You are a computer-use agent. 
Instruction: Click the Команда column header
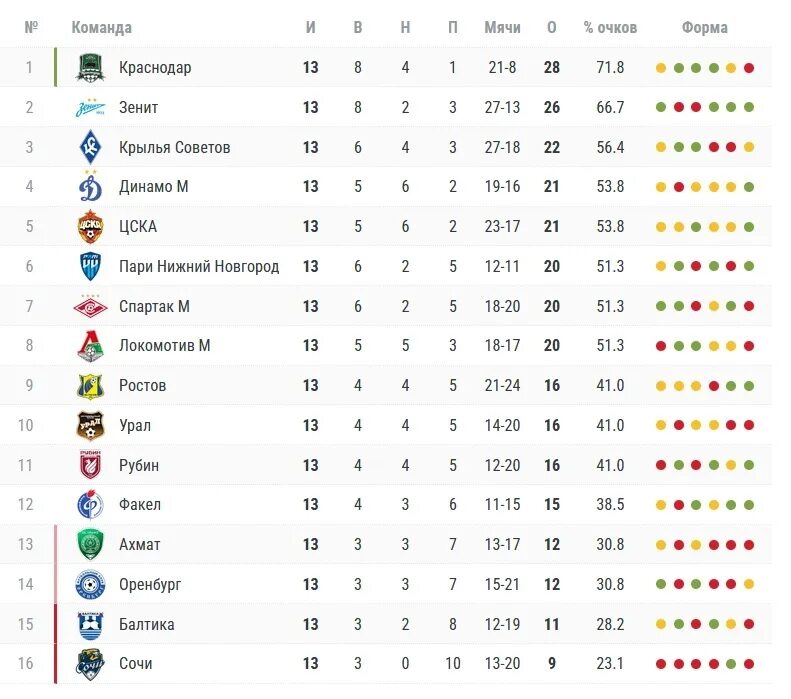[x=101, y=28]
